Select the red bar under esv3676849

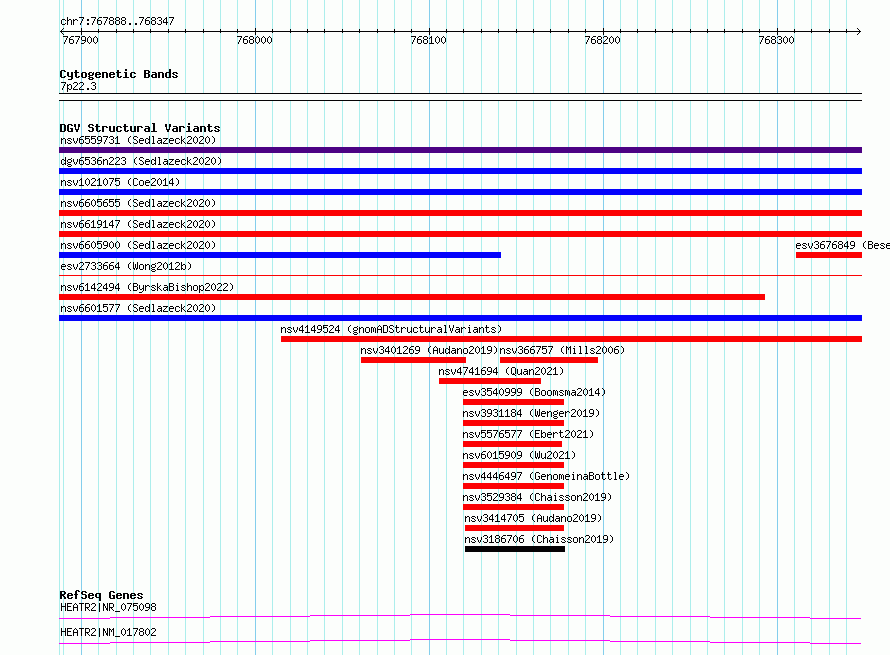coord(829,255)
